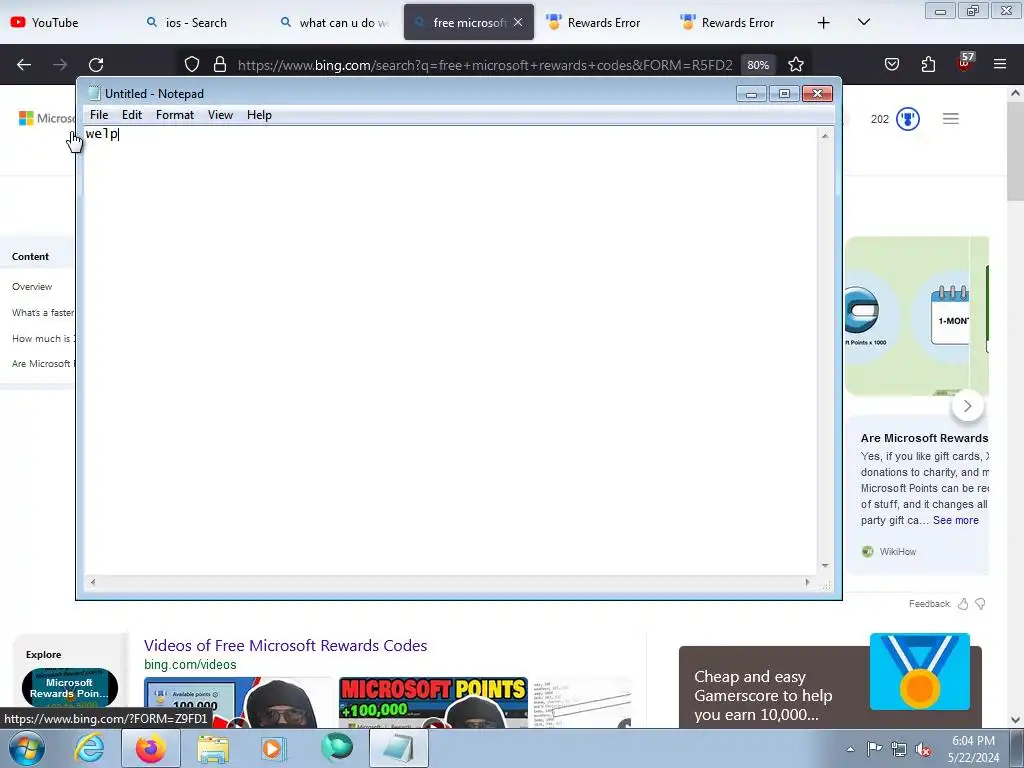Open the Format menu in Notepad
Viewport: 1024px width, 768px height.
pyautogui.click(x=175, y=115)
